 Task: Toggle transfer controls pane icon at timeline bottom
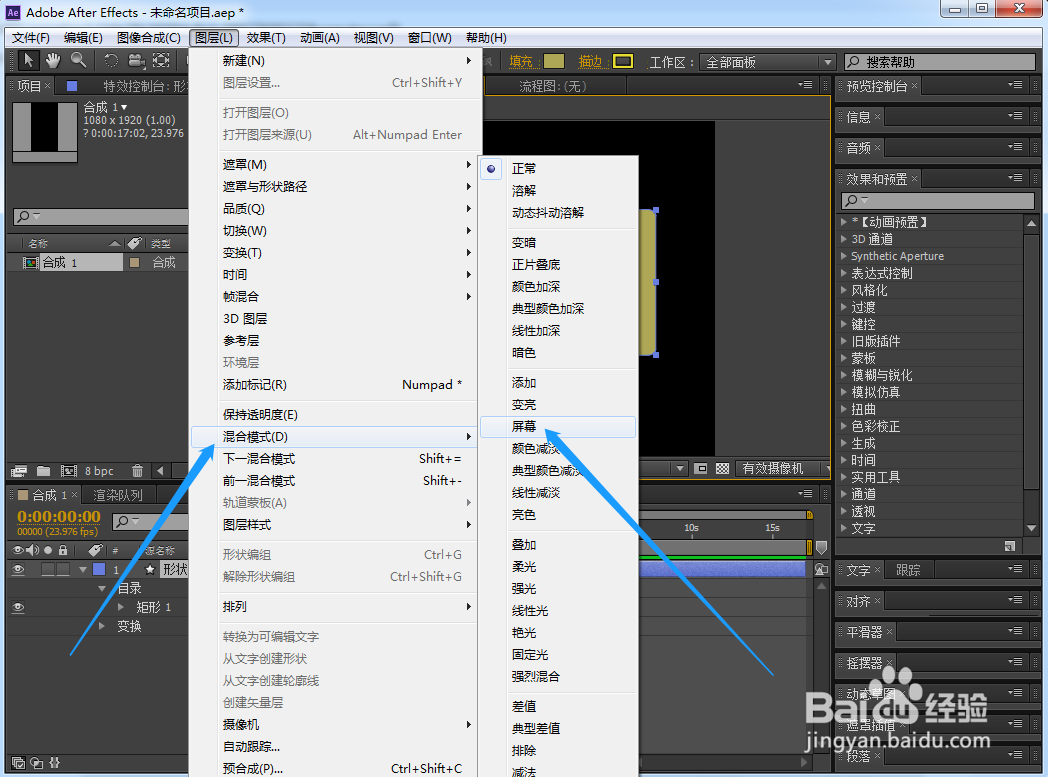(37, 762)
